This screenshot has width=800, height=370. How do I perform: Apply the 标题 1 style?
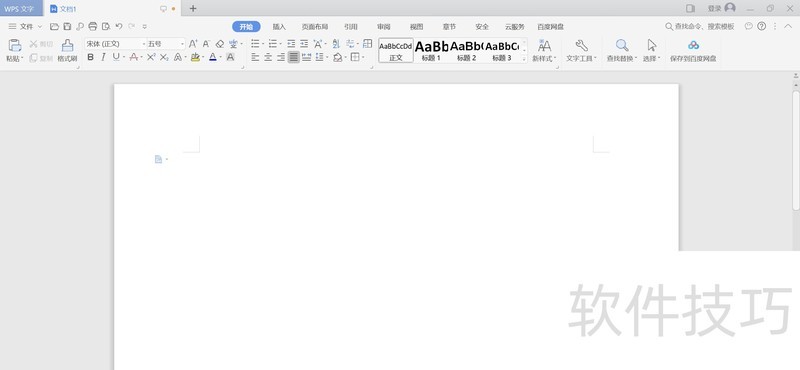pyautogui.click(x=431, y=50)
